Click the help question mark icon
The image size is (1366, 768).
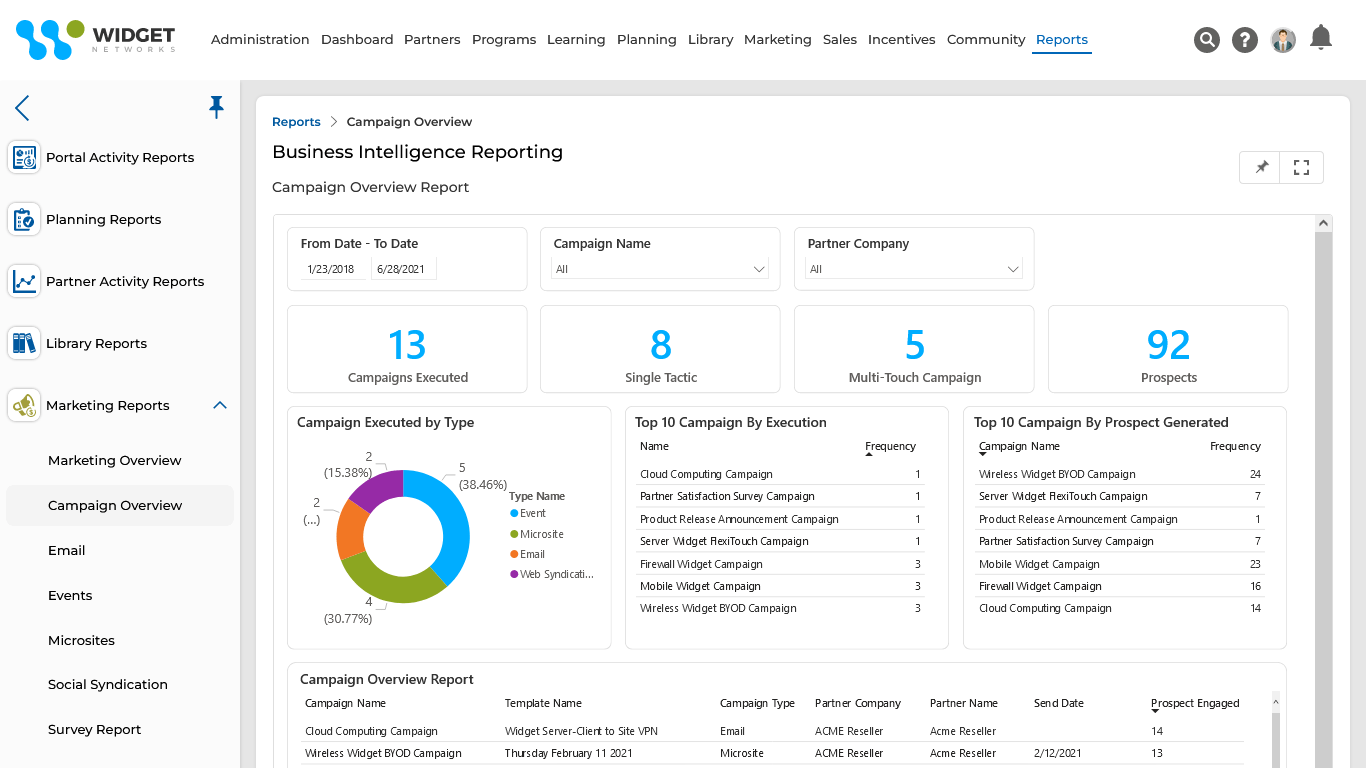tap(1244, 39)
